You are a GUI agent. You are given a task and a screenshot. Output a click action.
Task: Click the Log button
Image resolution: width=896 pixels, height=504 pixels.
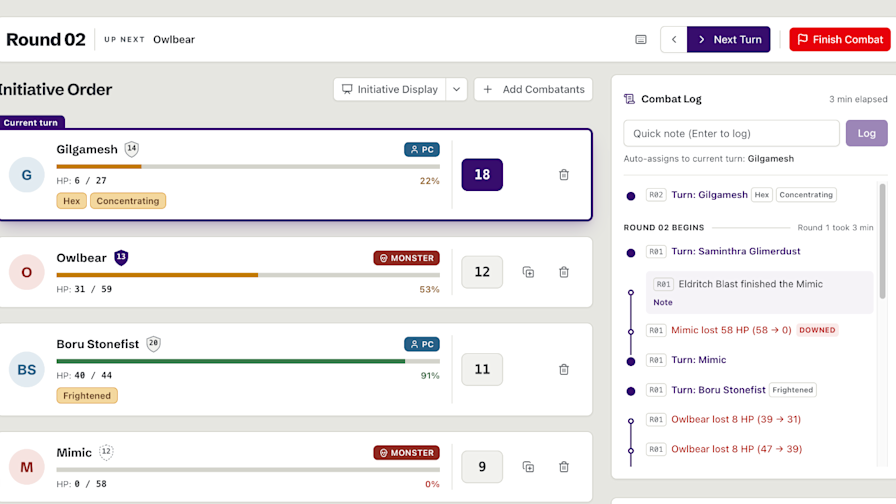(866, 133)
